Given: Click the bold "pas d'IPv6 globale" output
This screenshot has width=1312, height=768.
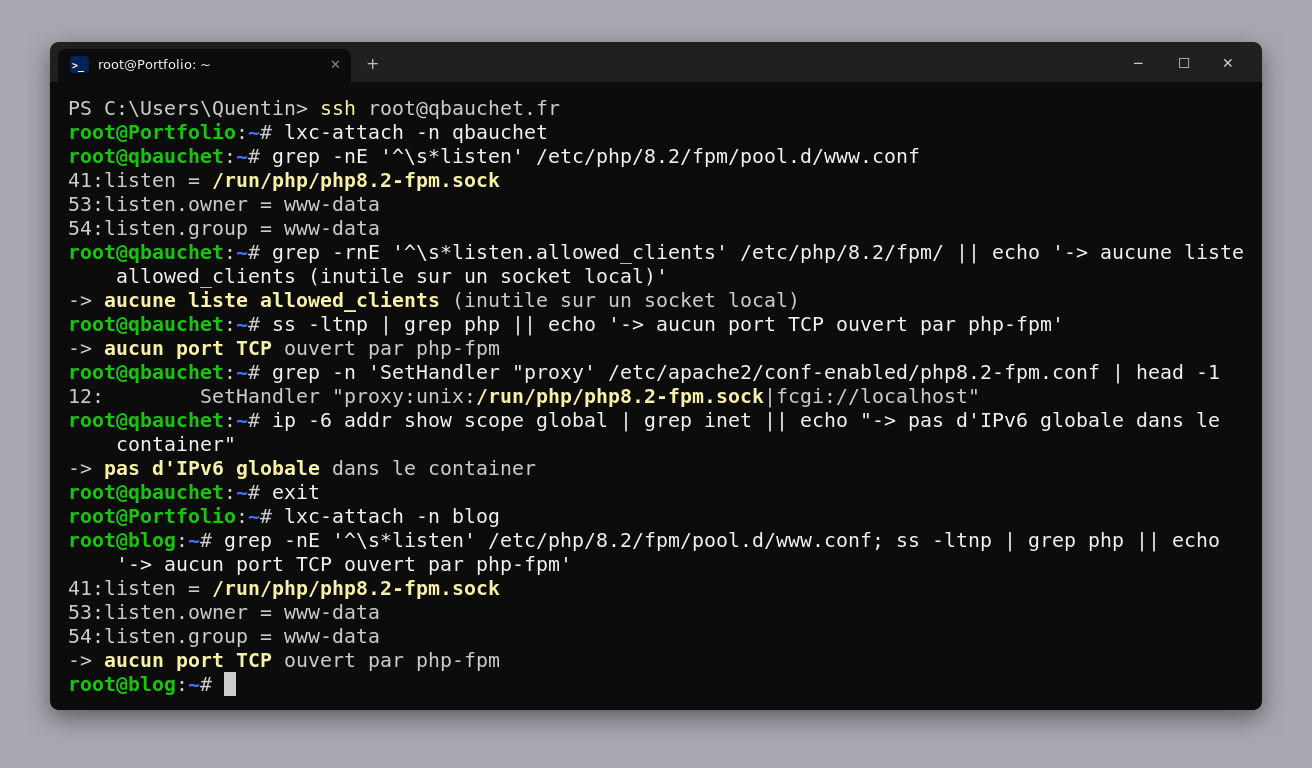Looking at the screenshot, I should tap(212, 468).
